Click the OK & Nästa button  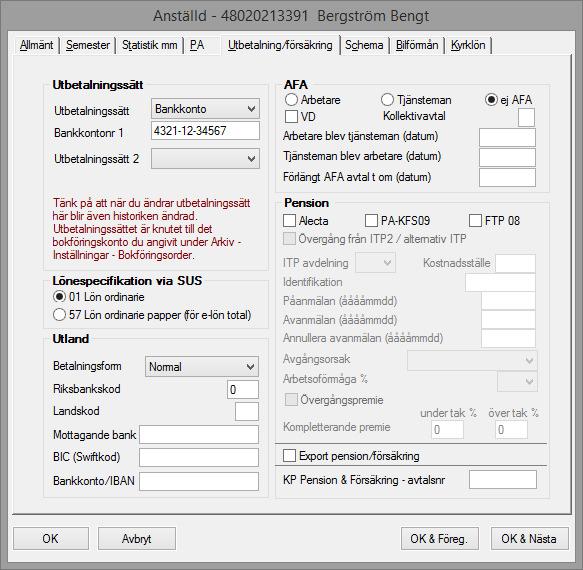(530, 538)
